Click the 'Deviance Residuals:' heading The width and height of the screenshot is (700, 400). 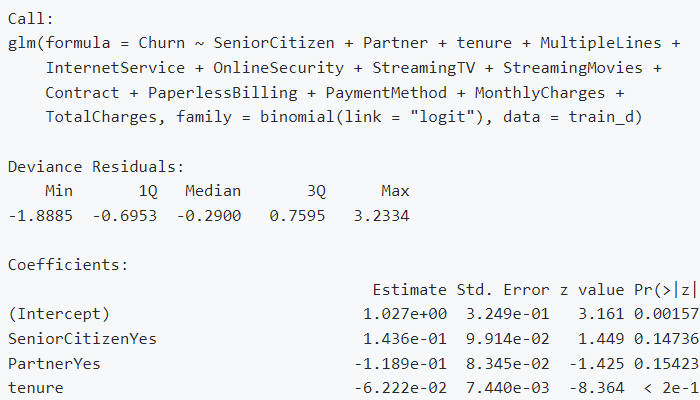coord(96,167)
